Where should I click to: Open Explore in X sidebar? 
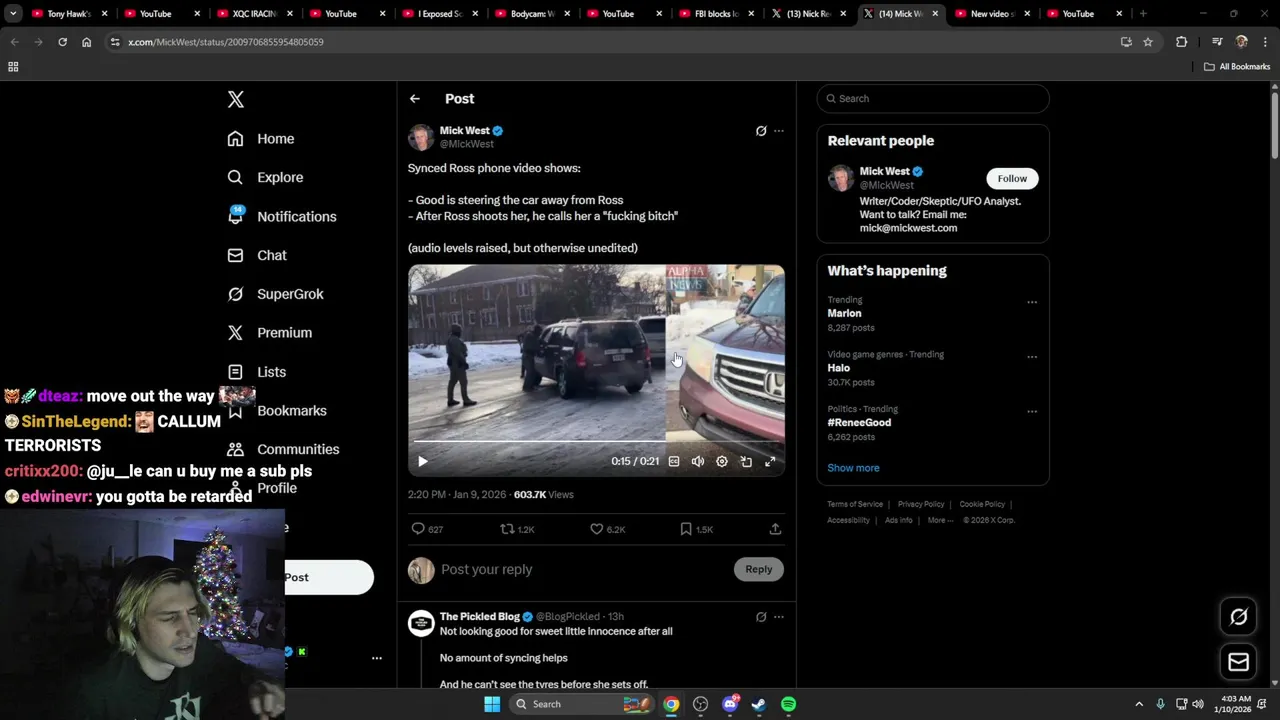(265, 177)
